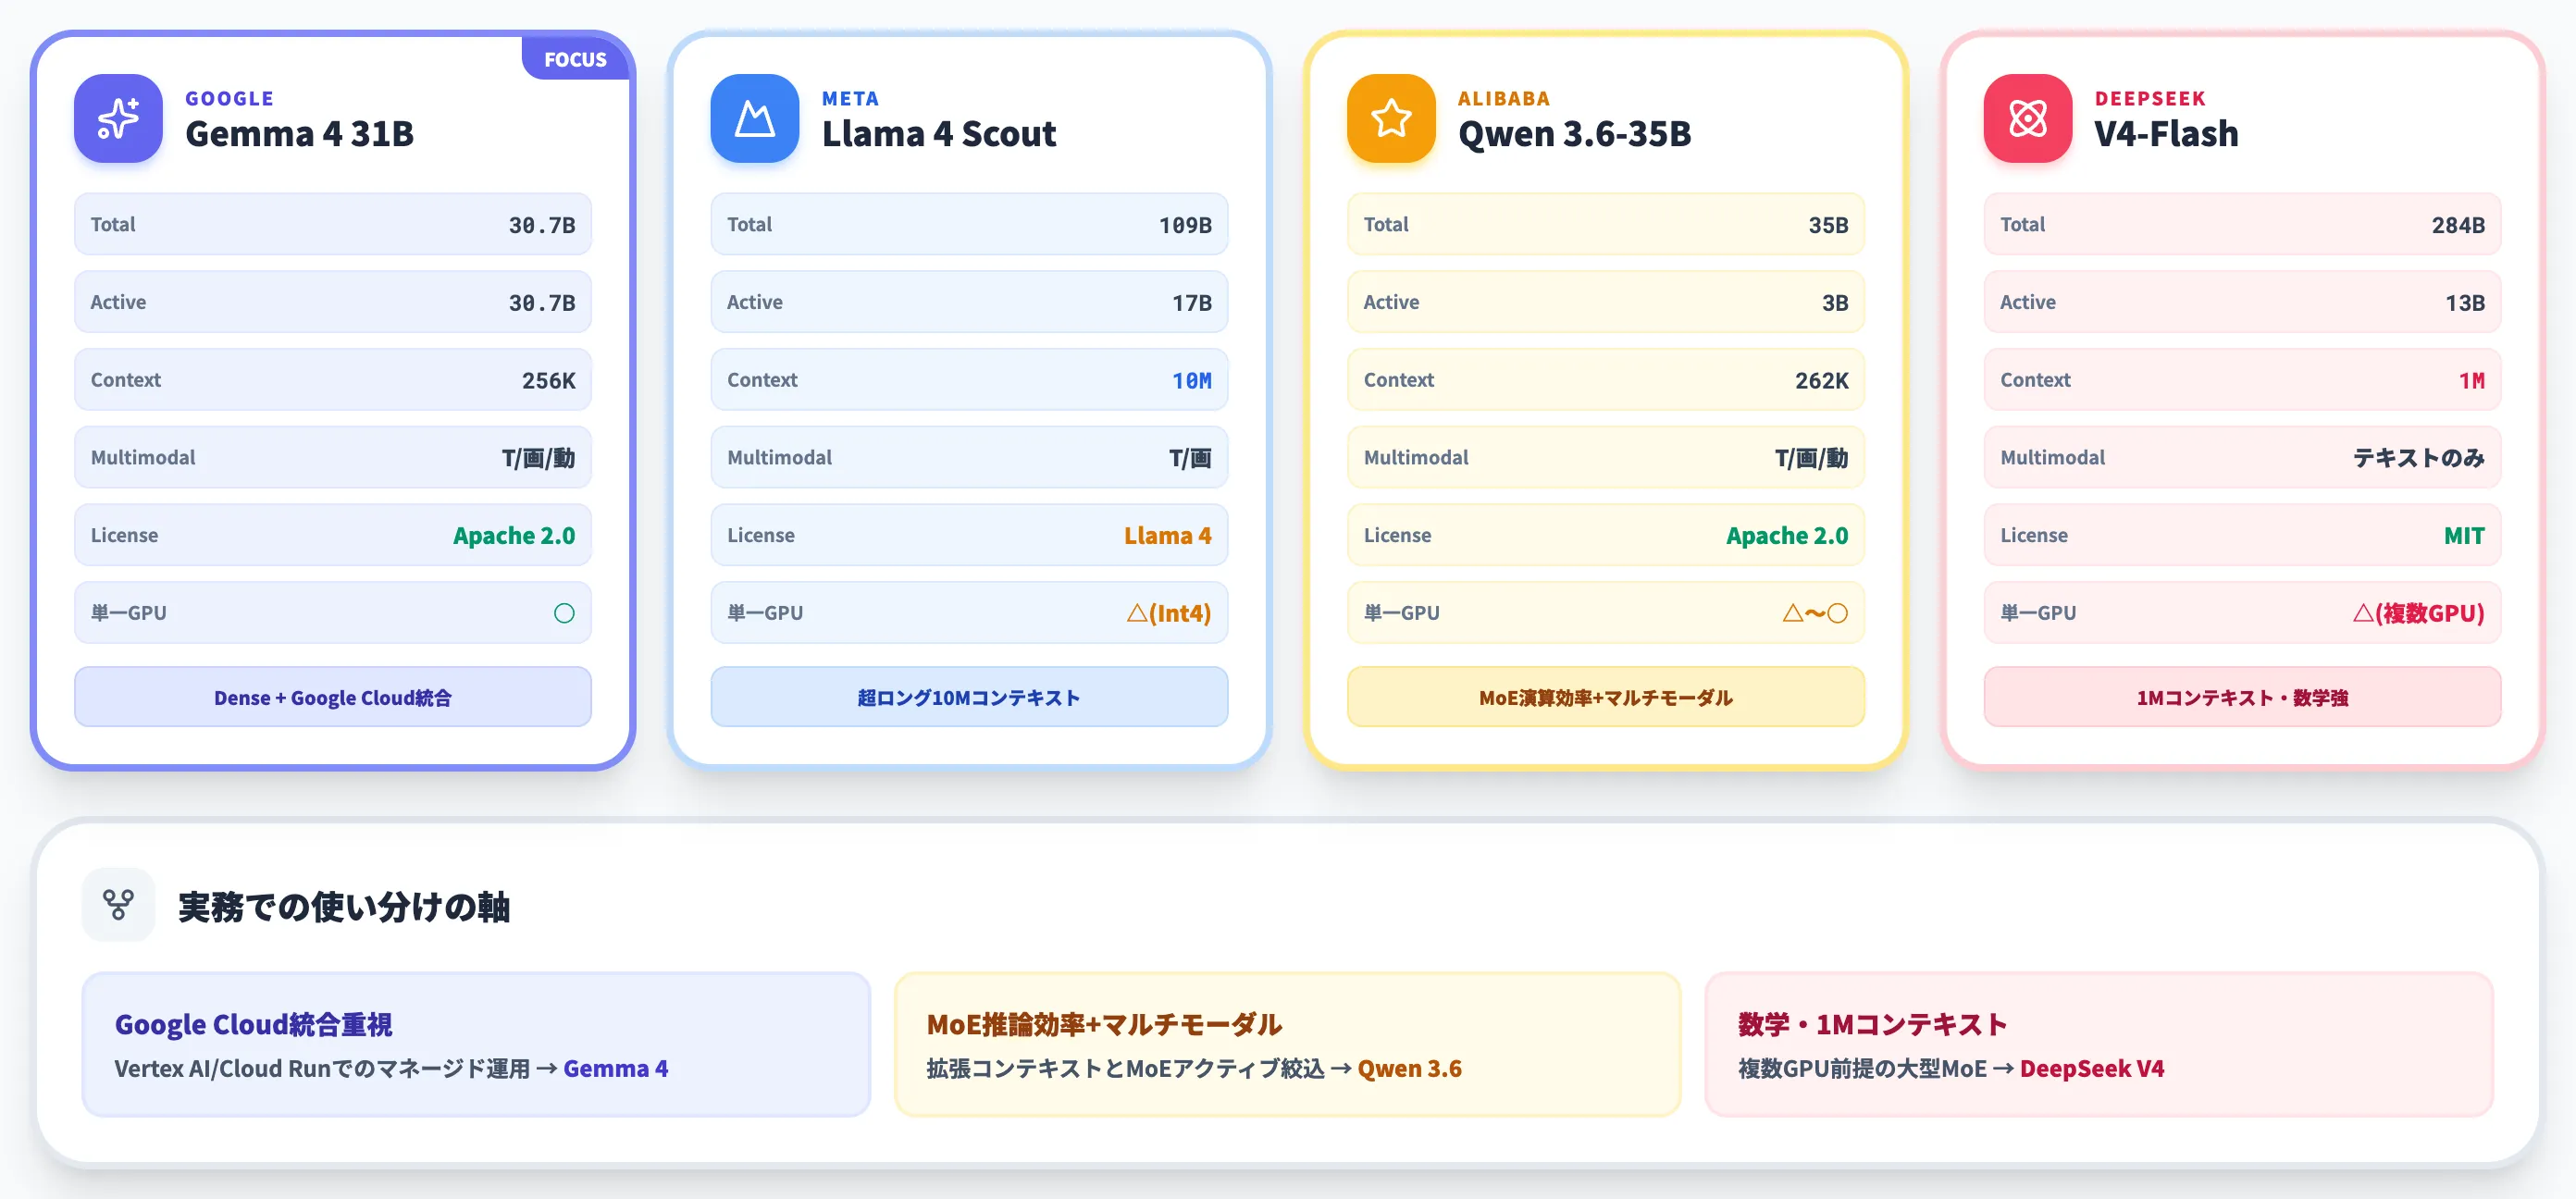Click Gemma's Total value 30.7B
Image resolution: width=2576 pixels, height=1199 pixels.
(x=542, y=225)
